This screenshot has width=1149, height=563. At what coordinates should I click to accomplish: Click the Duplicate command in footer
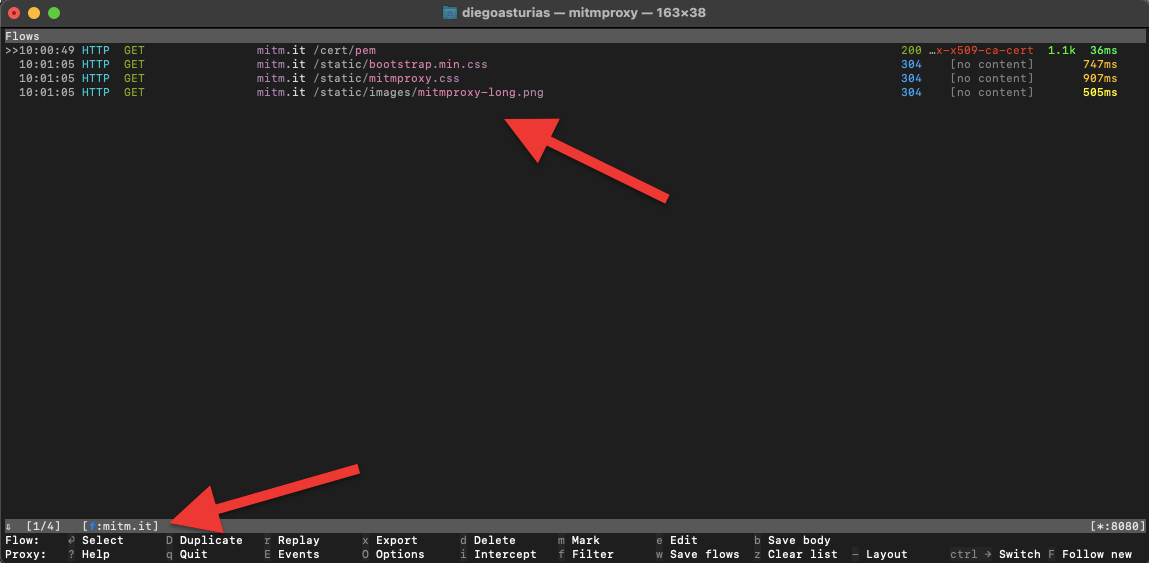coord(210,540)
